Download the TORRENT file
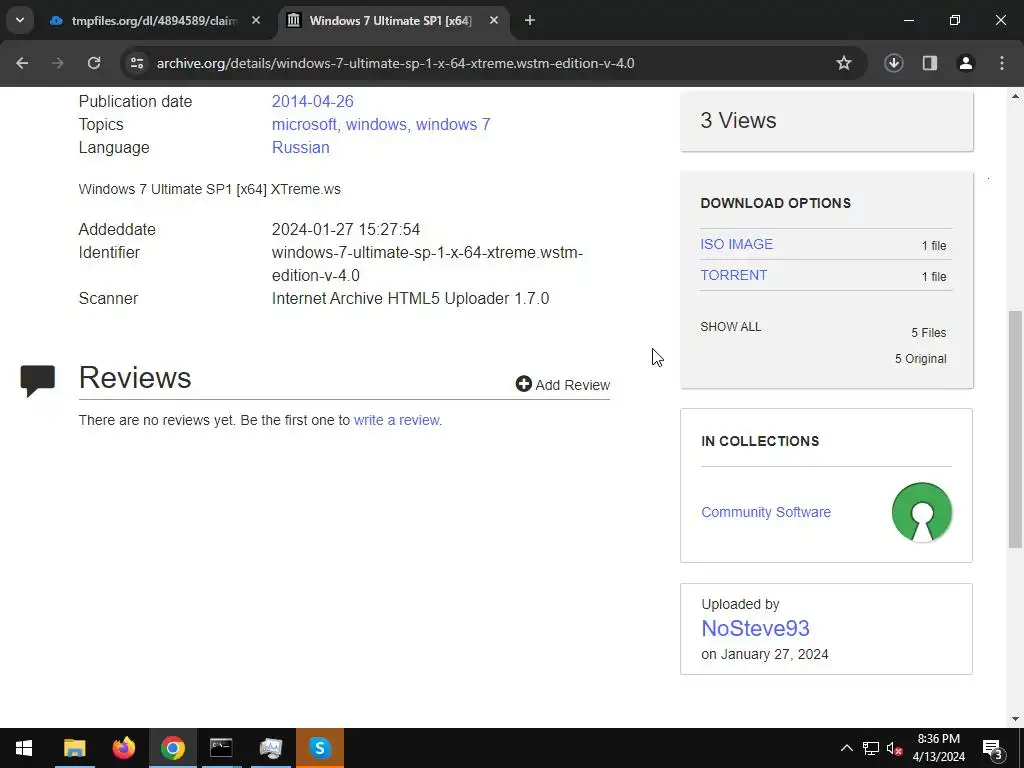The image size is (1024, 768). (733, 275)
